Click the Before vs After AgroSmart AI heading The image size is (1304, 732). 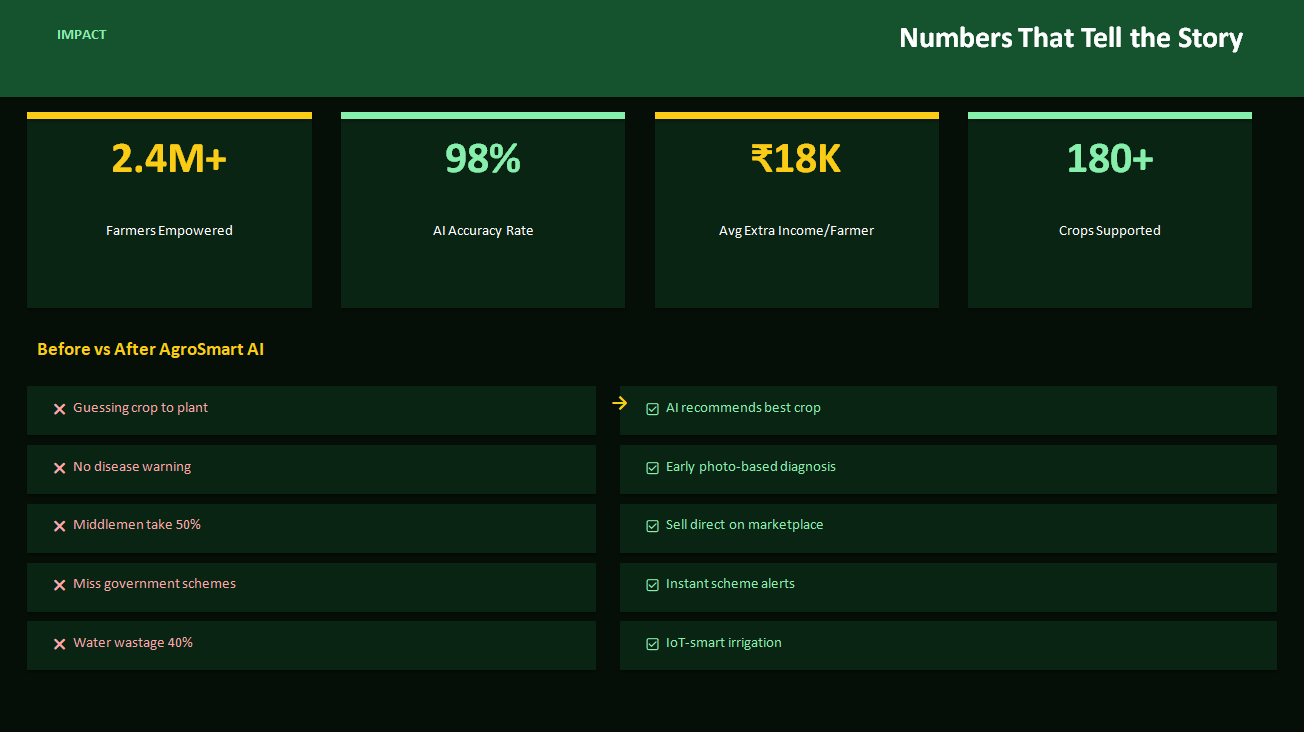point(151,350)
